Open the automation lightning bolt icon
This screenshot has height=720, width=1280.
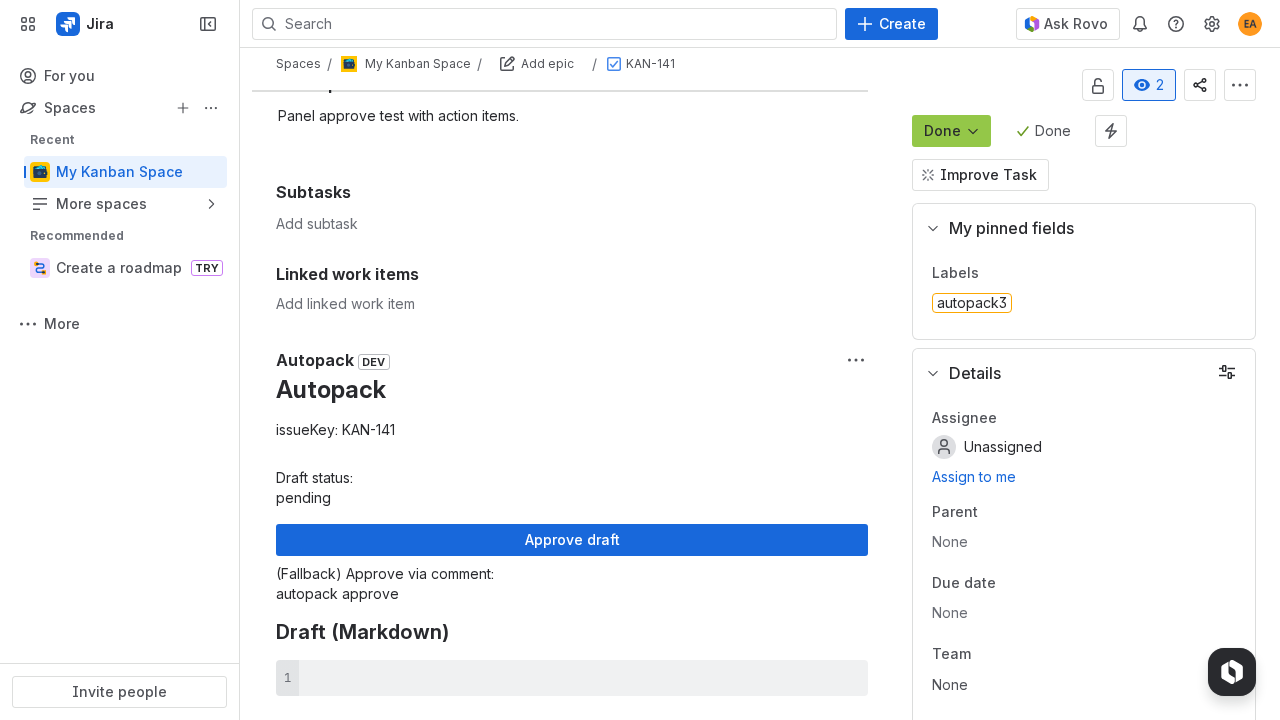(x=1110, y=130)
